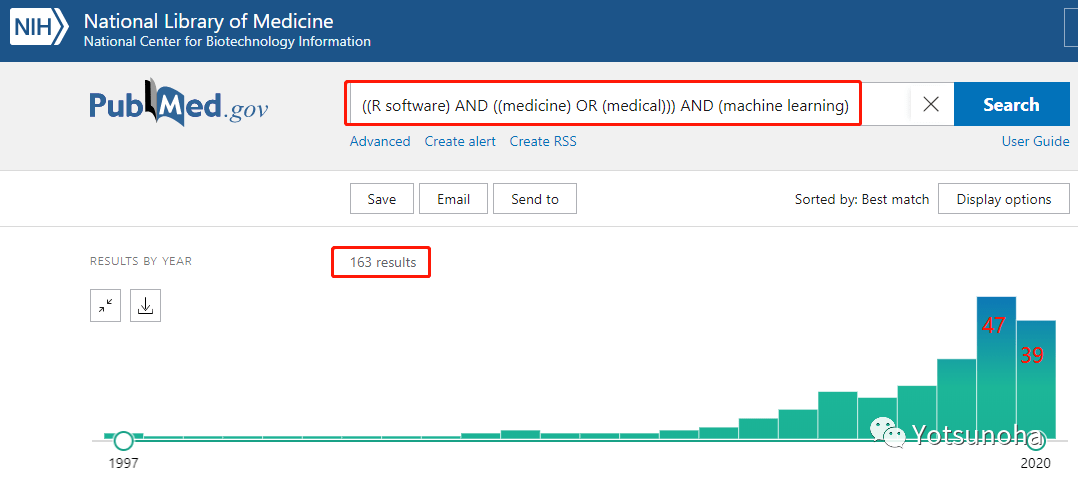
Task: Expand the Display options menu
Action: (x=1004, y=199)
